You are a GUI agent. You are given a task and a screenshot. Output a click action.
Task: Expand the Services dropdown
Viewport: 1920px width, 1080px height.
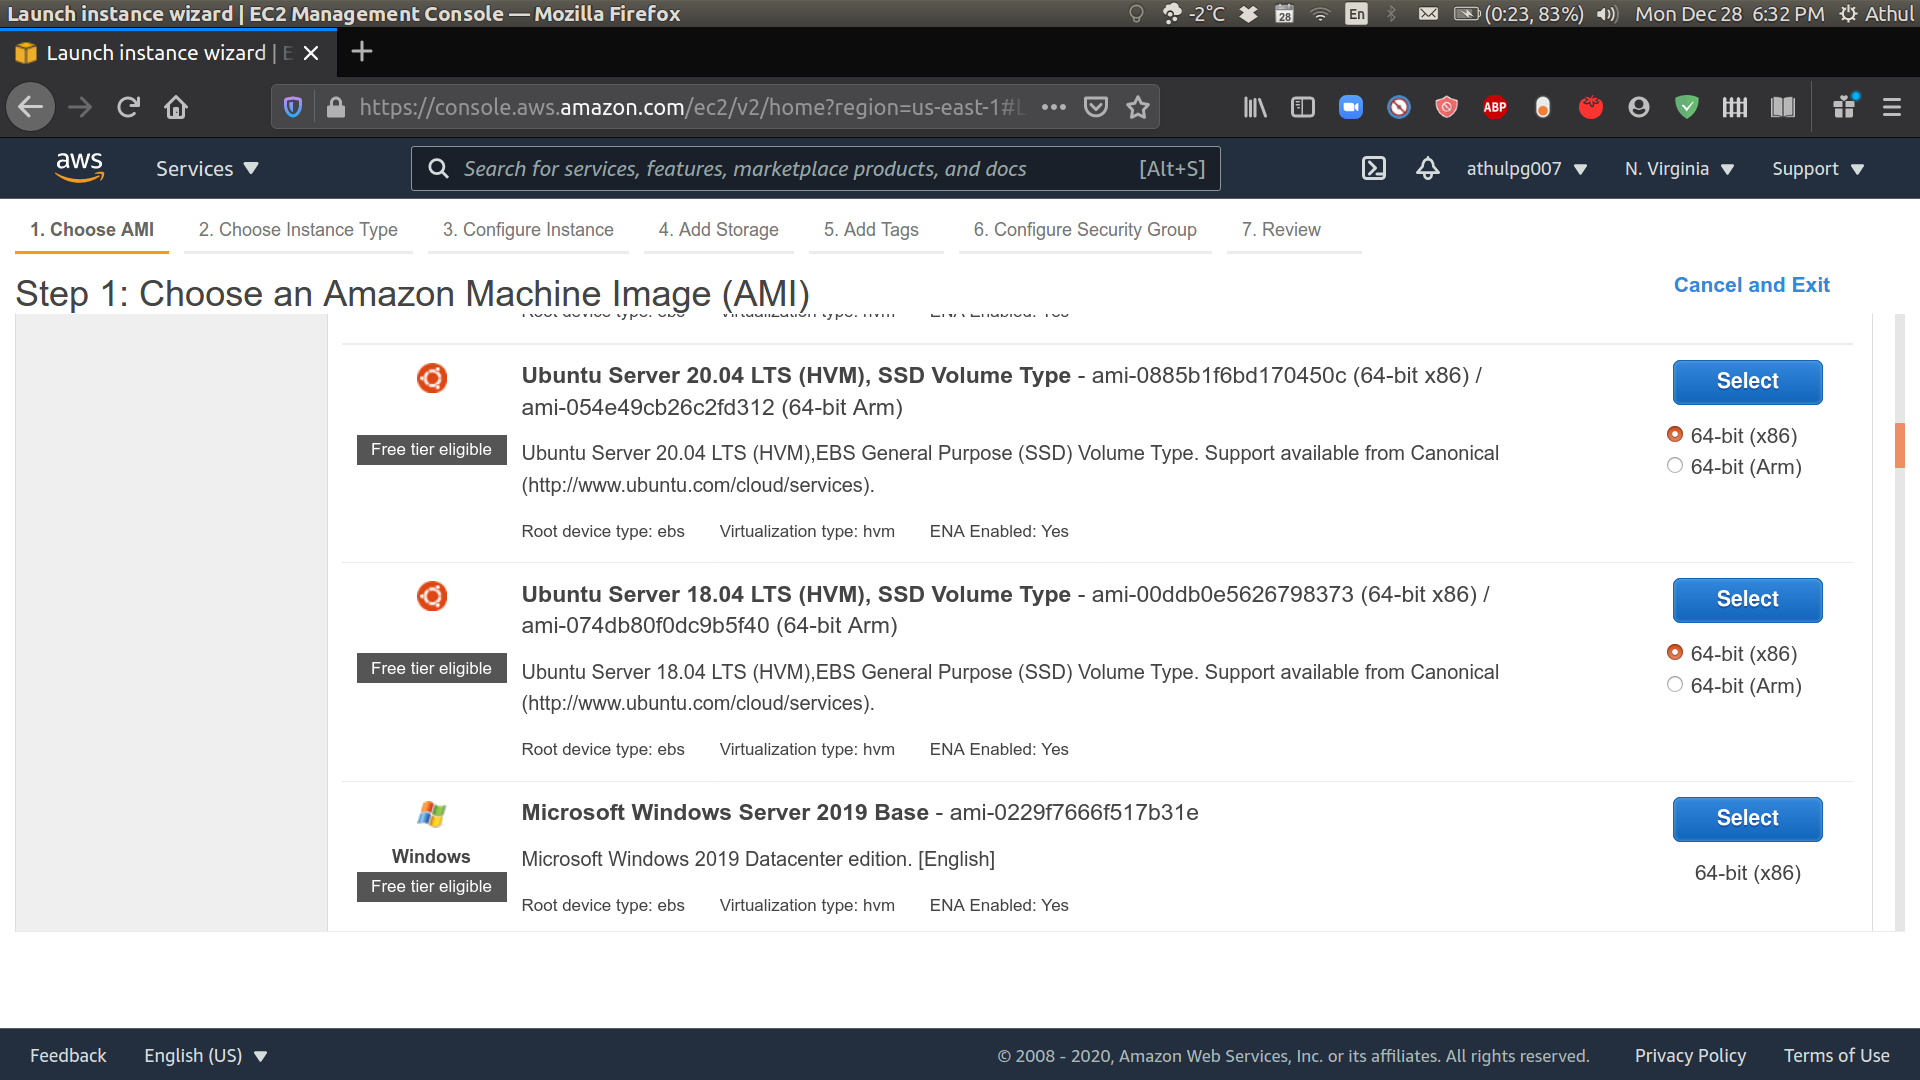tap(207, 169)
